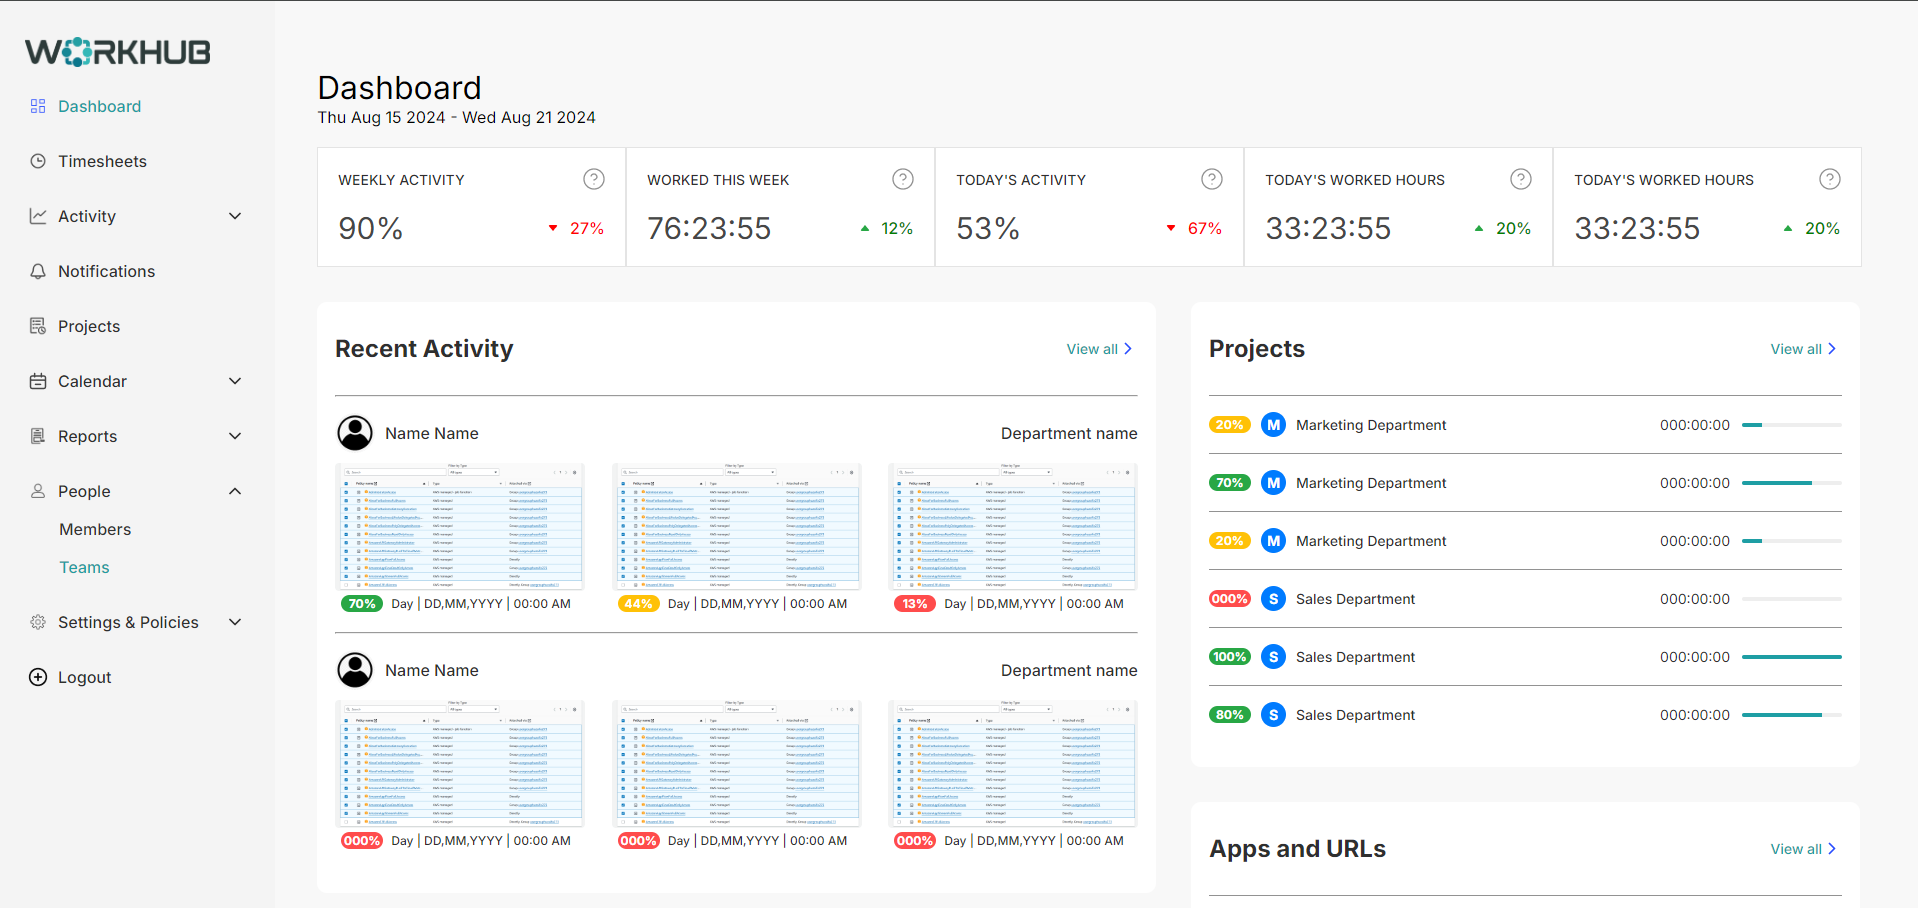Click the 80% badge in Projects list

point(1230,715)
